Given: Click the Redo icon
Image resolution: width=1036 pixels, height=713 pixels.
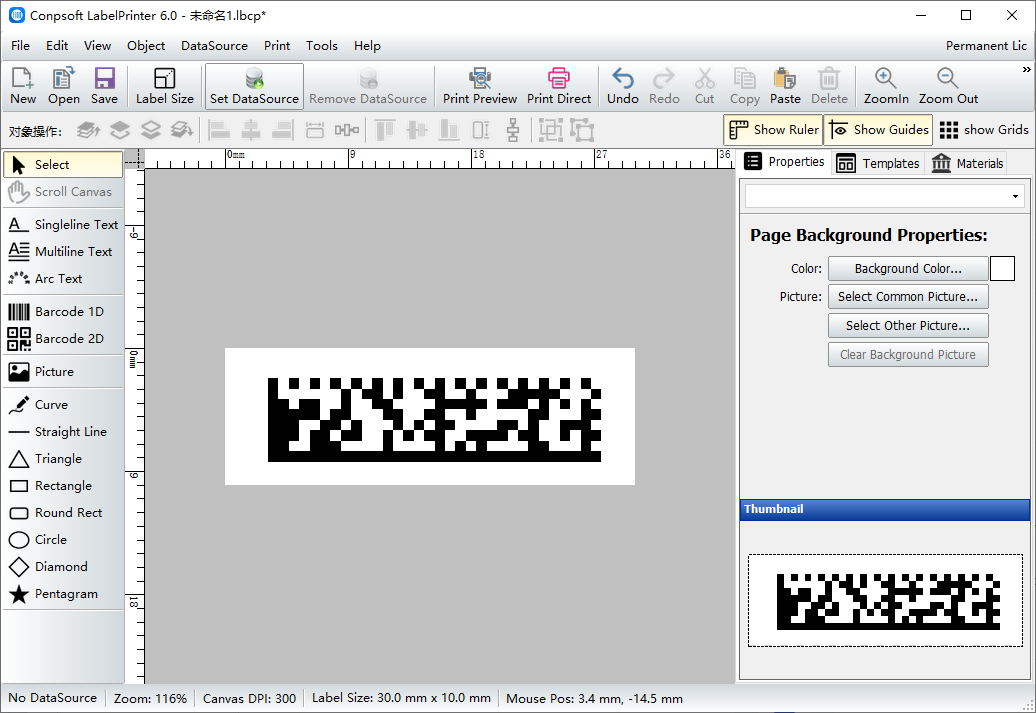Looking at the screenshot, I should (664, 86).
